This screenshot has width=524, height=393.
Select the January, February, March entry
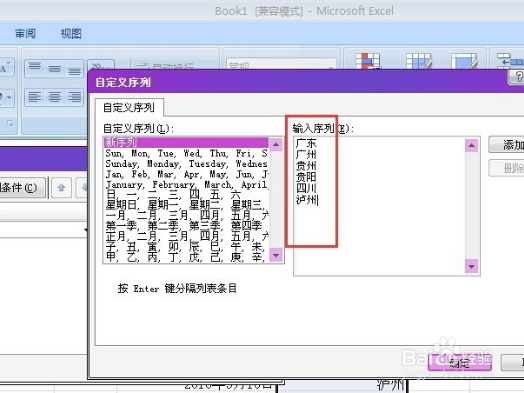point(186,184)
